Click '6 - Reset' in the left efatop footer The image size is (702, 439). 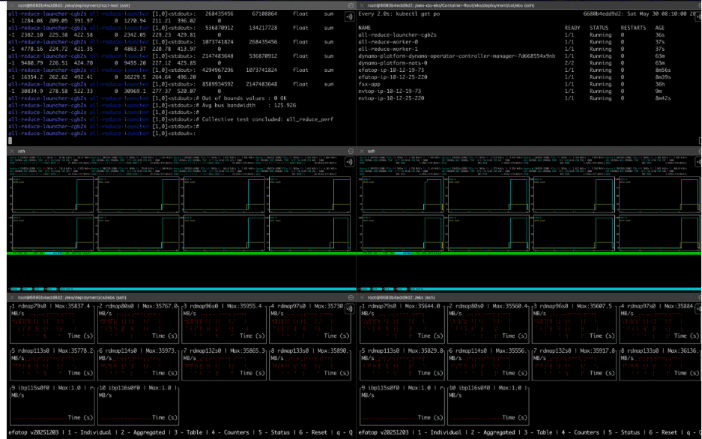tap(313, 432)
